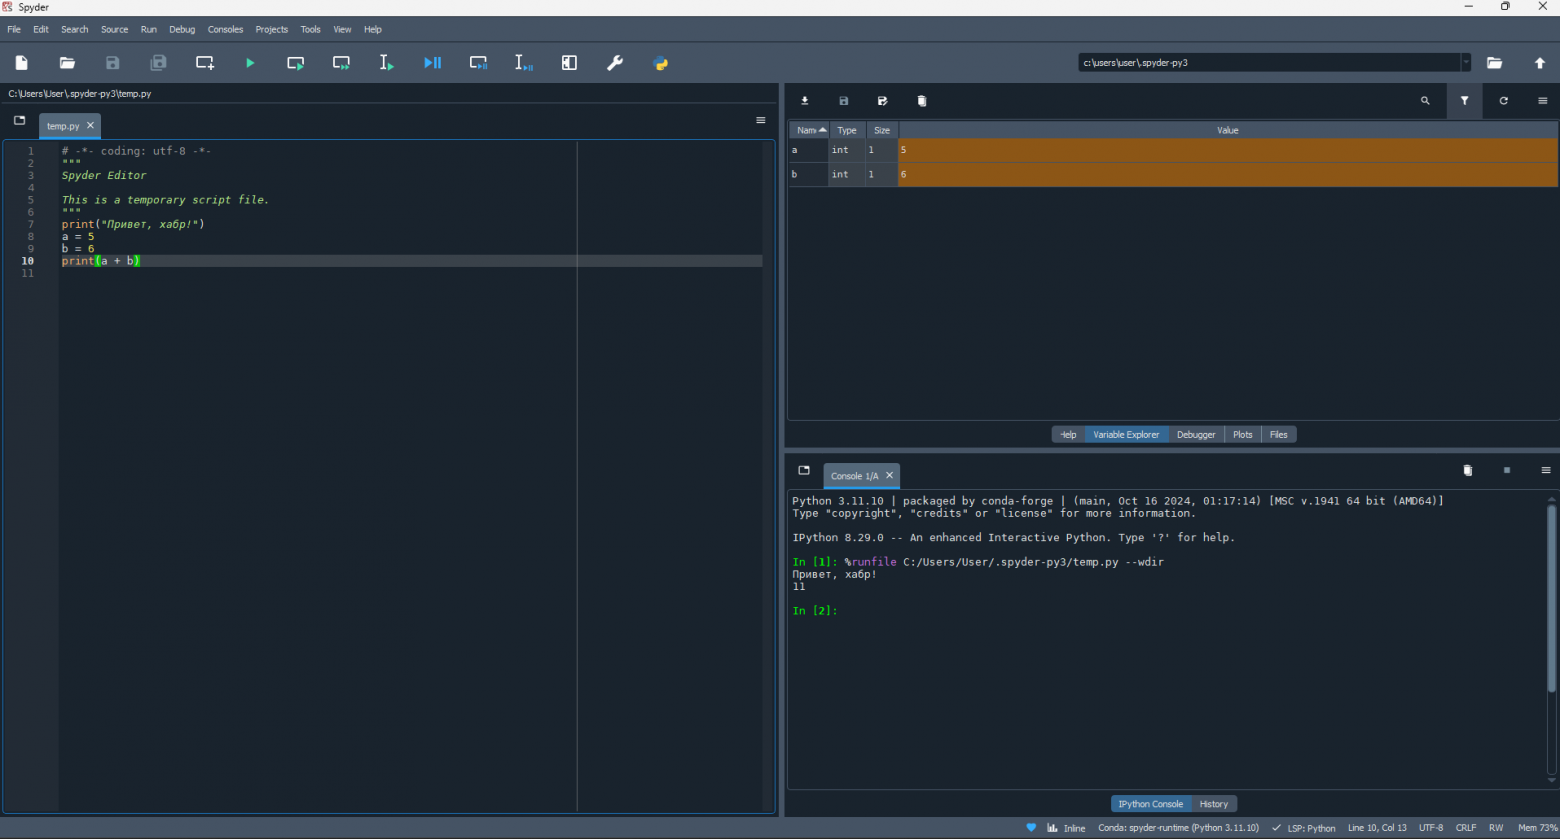
Task: Open Preferences with the wrench icon
Action: click(615, 63)
